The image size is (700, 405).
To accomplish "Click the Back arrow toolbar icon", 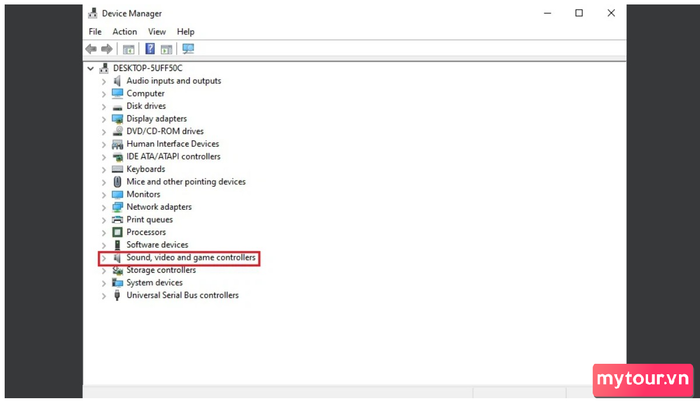I will click(91, 49).
